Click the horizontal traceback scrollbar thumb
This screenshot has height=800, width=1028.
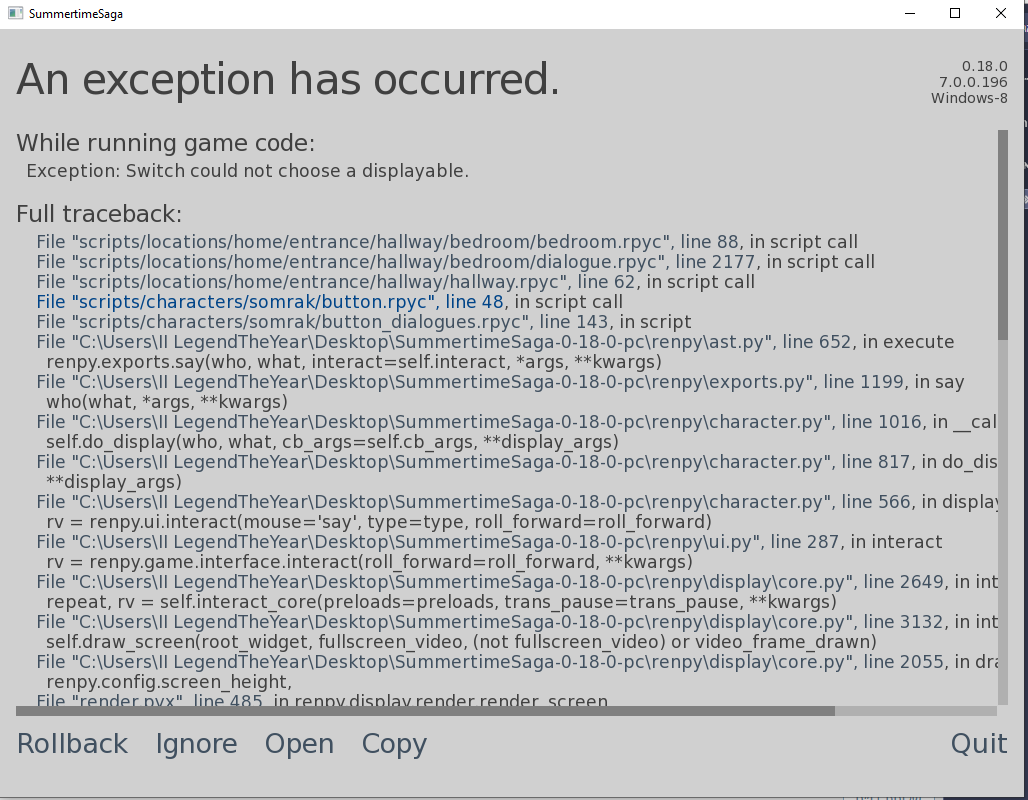(425, 711)
